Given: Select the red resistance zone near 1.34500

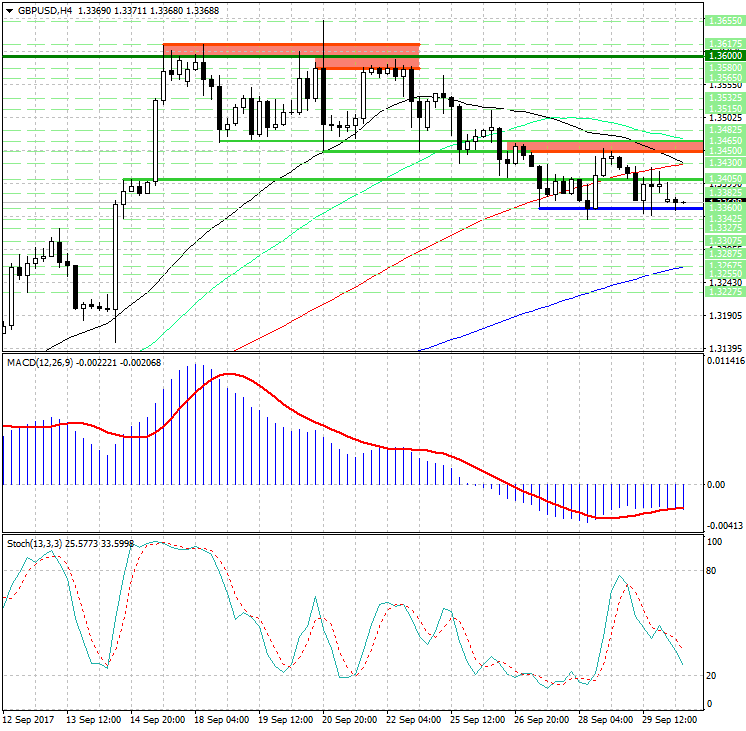Looking at the screenshot, I should tap(605, 147).
